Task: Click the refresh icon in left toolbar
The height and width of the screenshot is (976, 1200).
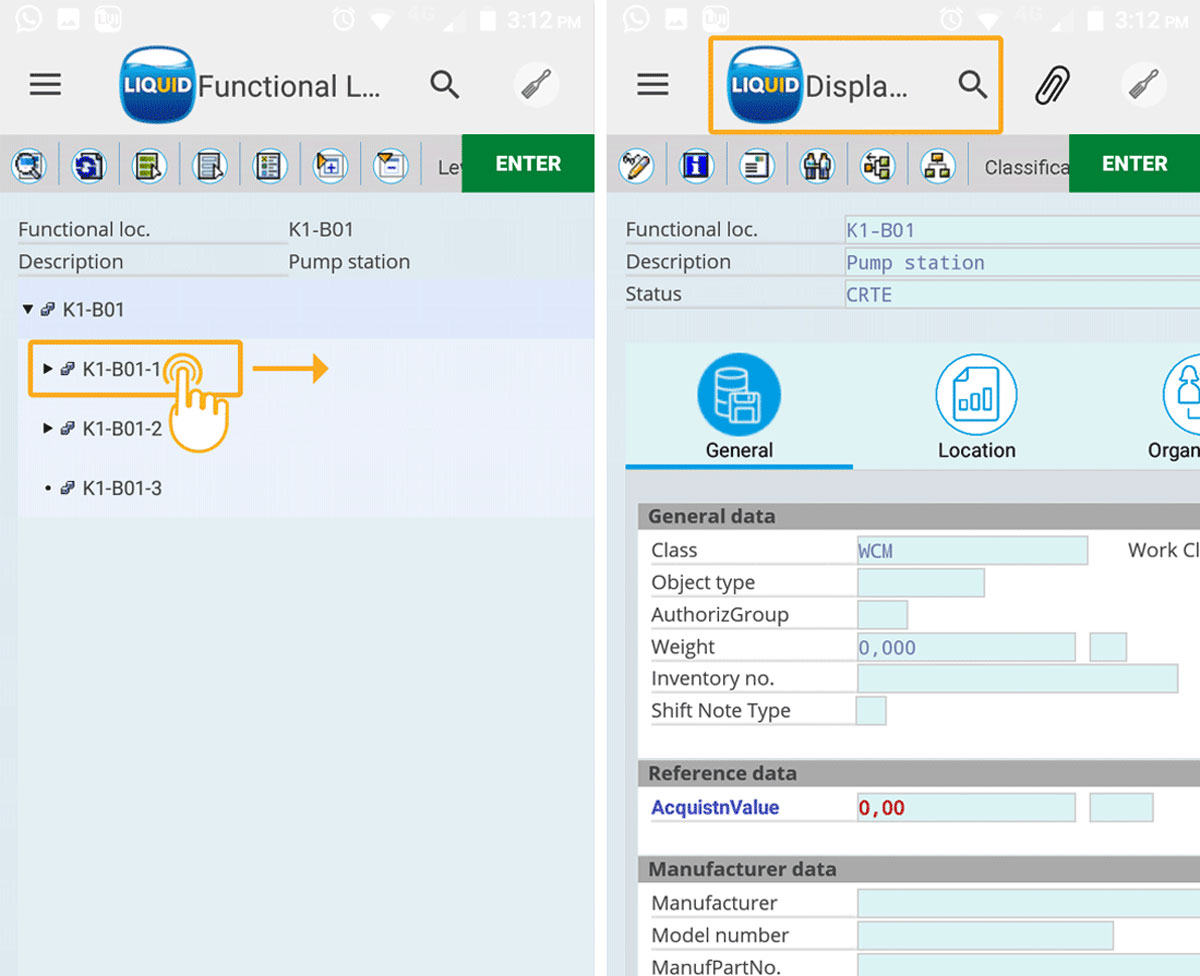Action: click(x=89, y=166)
